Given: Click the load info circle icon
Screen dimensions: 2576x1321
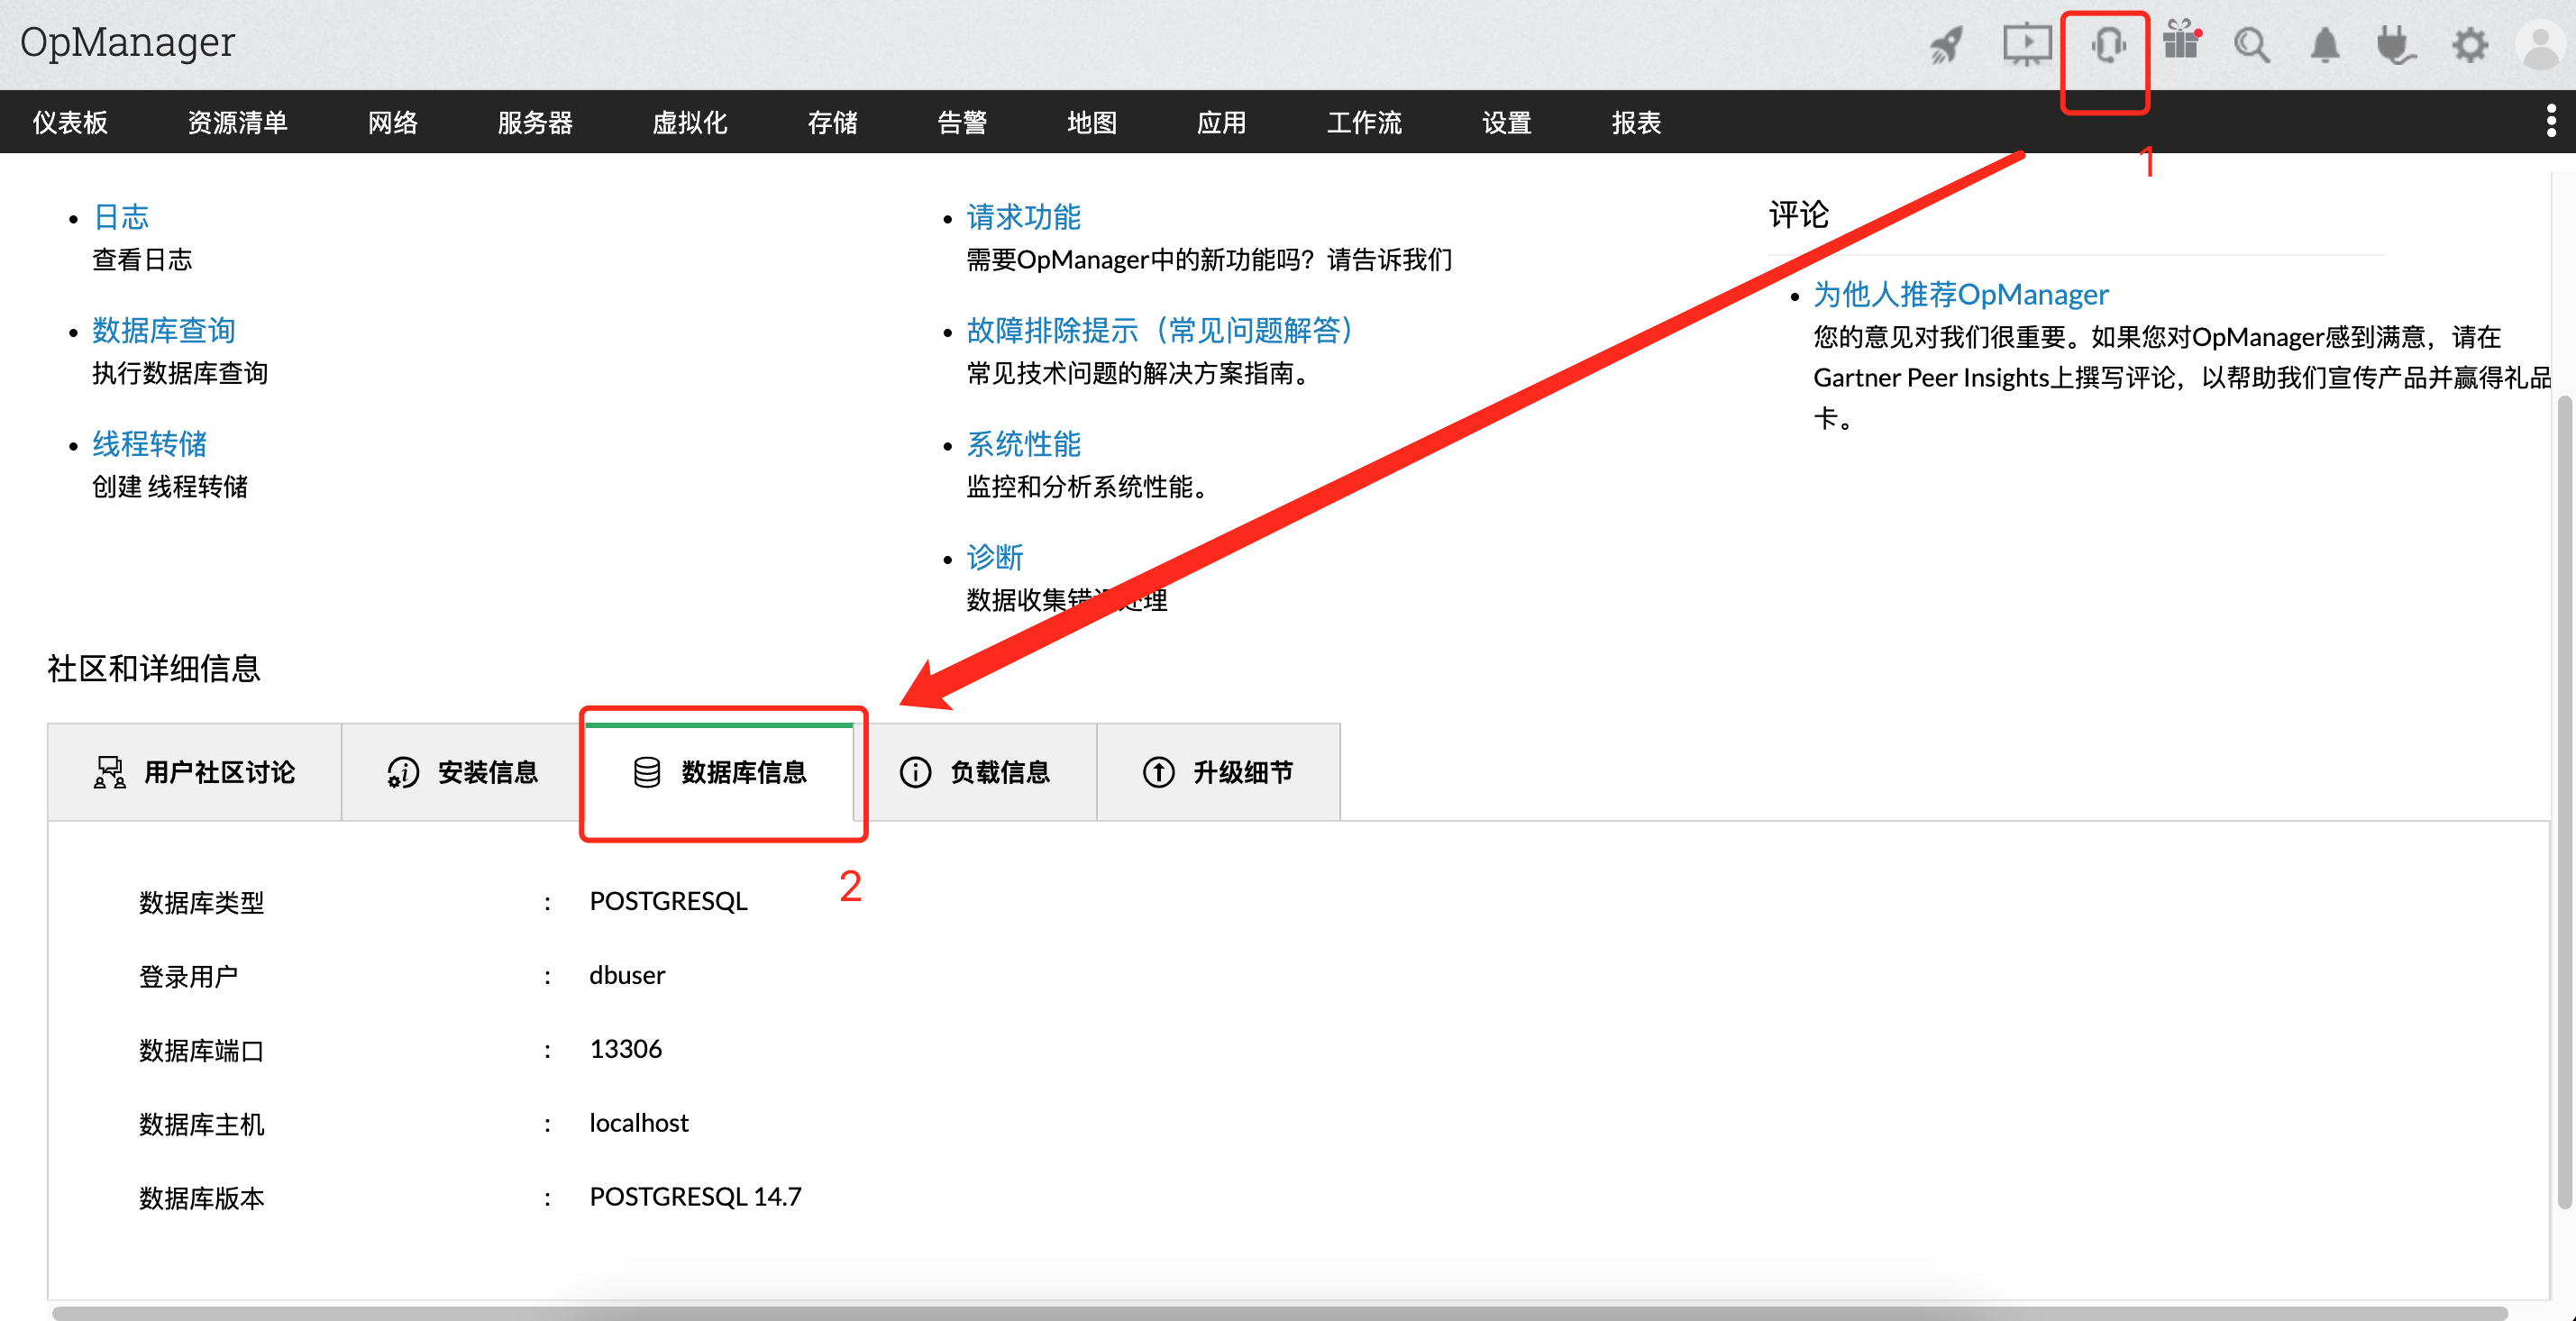Looking at the screenshot, I should coord(915,772).
